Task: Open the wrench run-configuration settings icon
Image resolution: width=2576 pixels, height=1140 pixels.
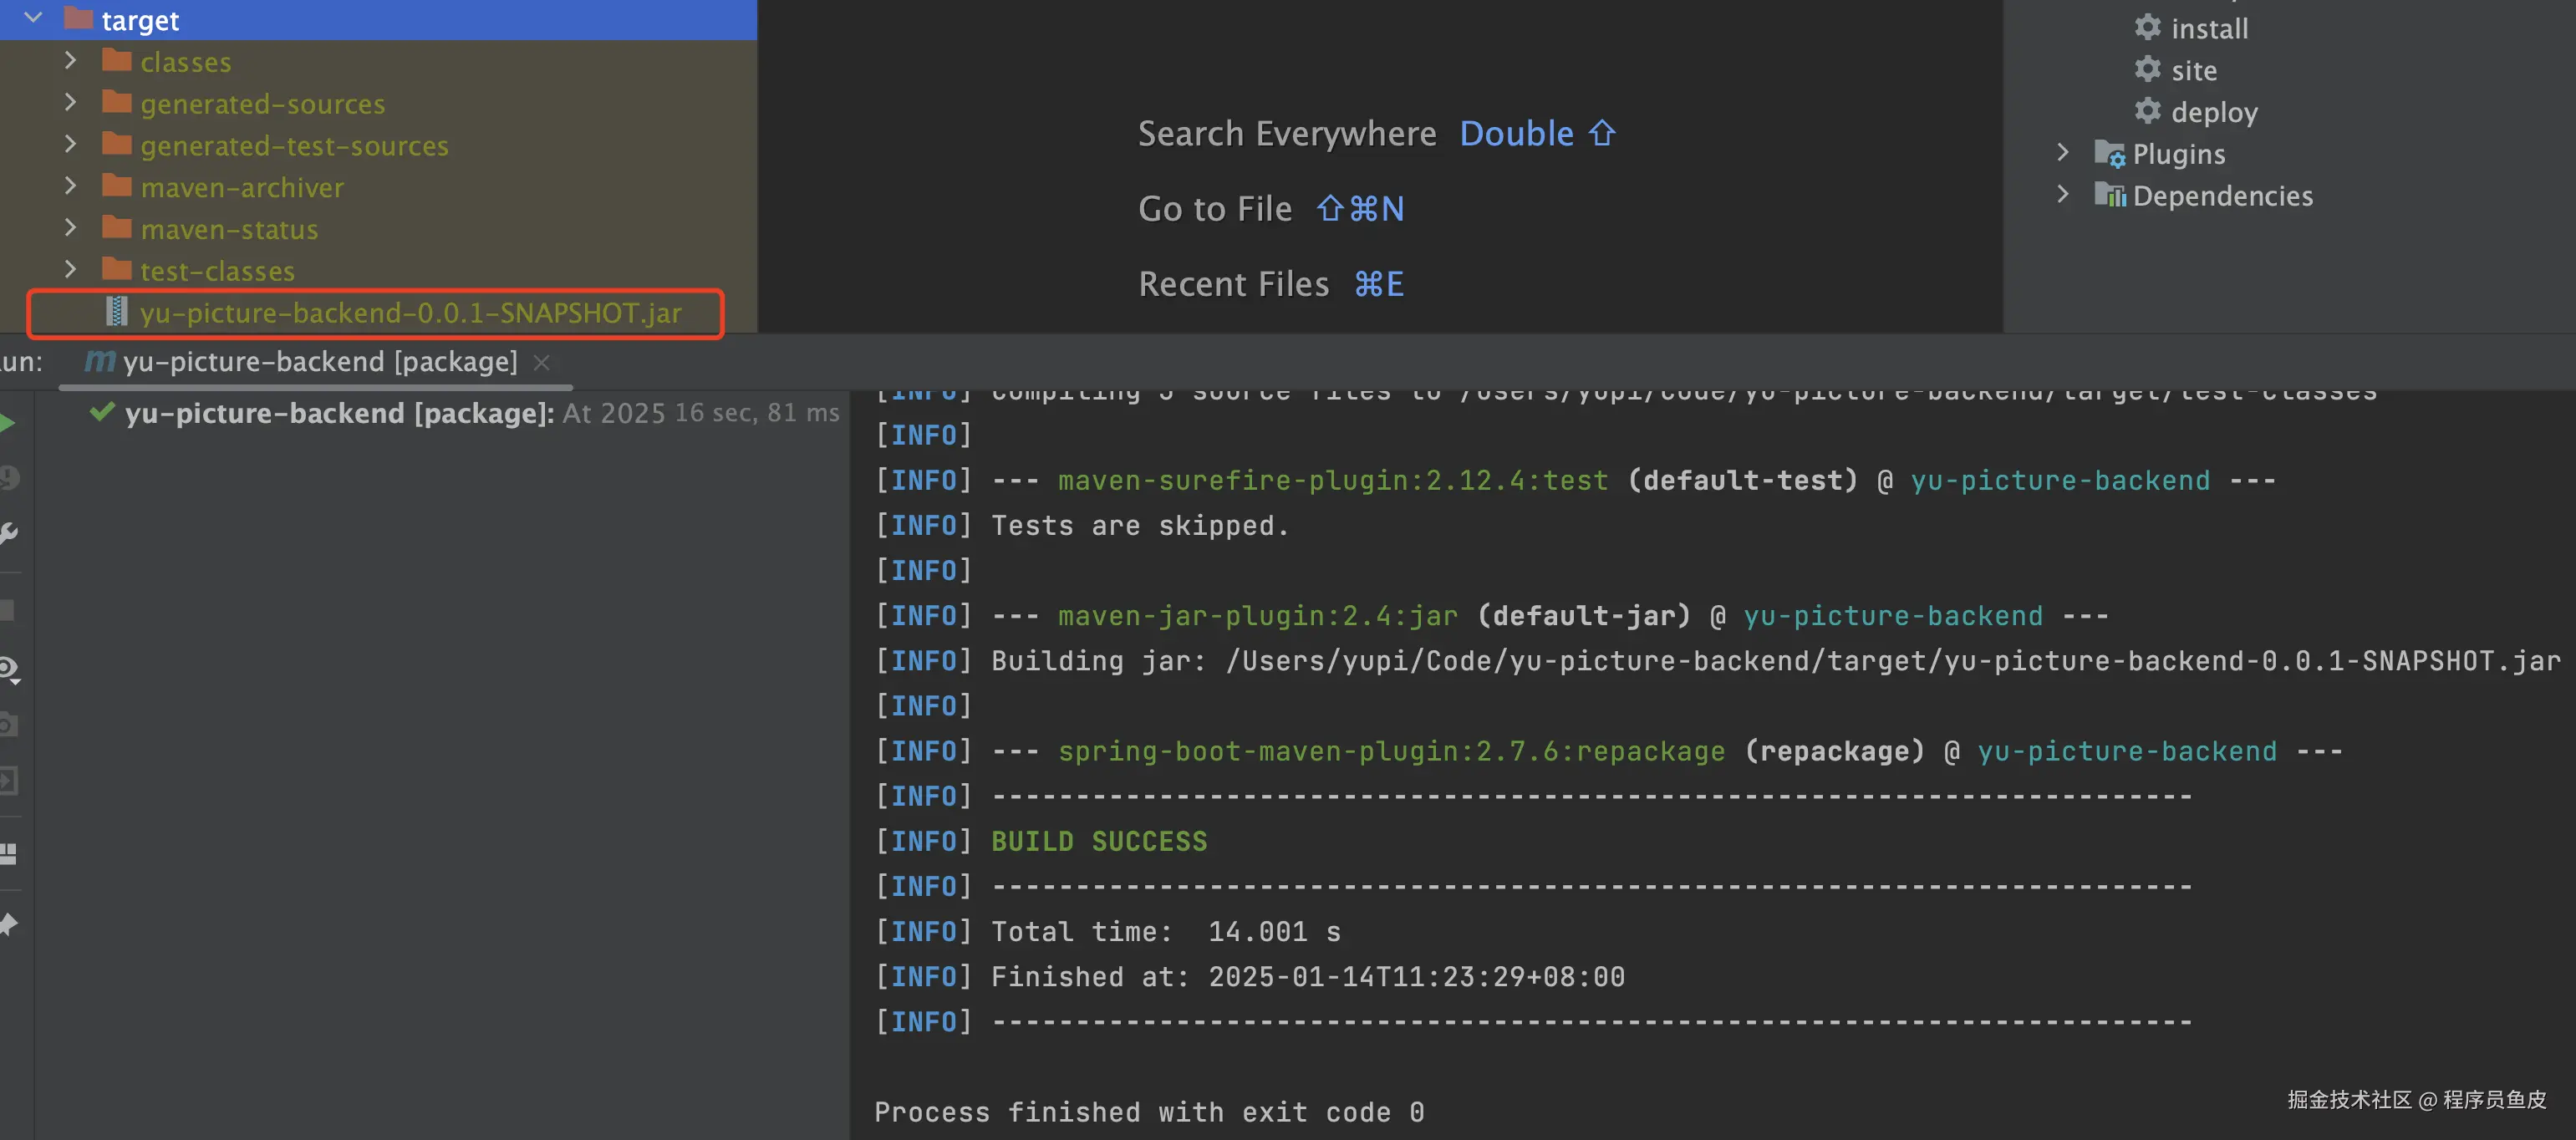Action: [8, 533]
